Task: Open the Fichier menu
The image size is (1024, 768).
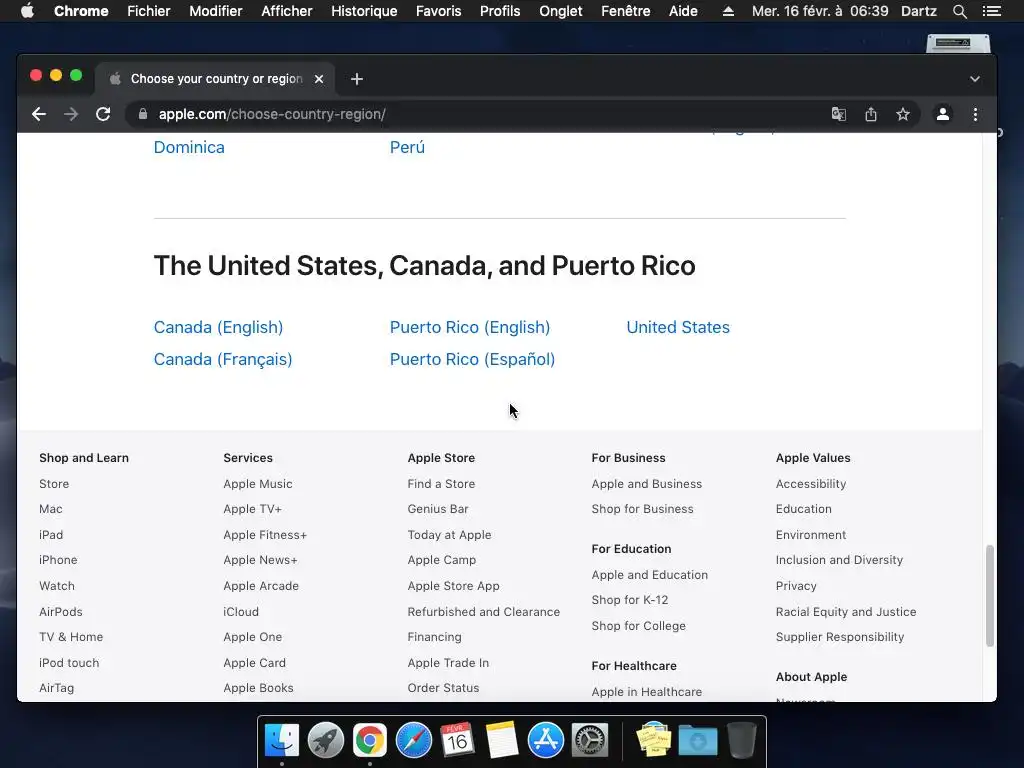Action: pos(149,11)
